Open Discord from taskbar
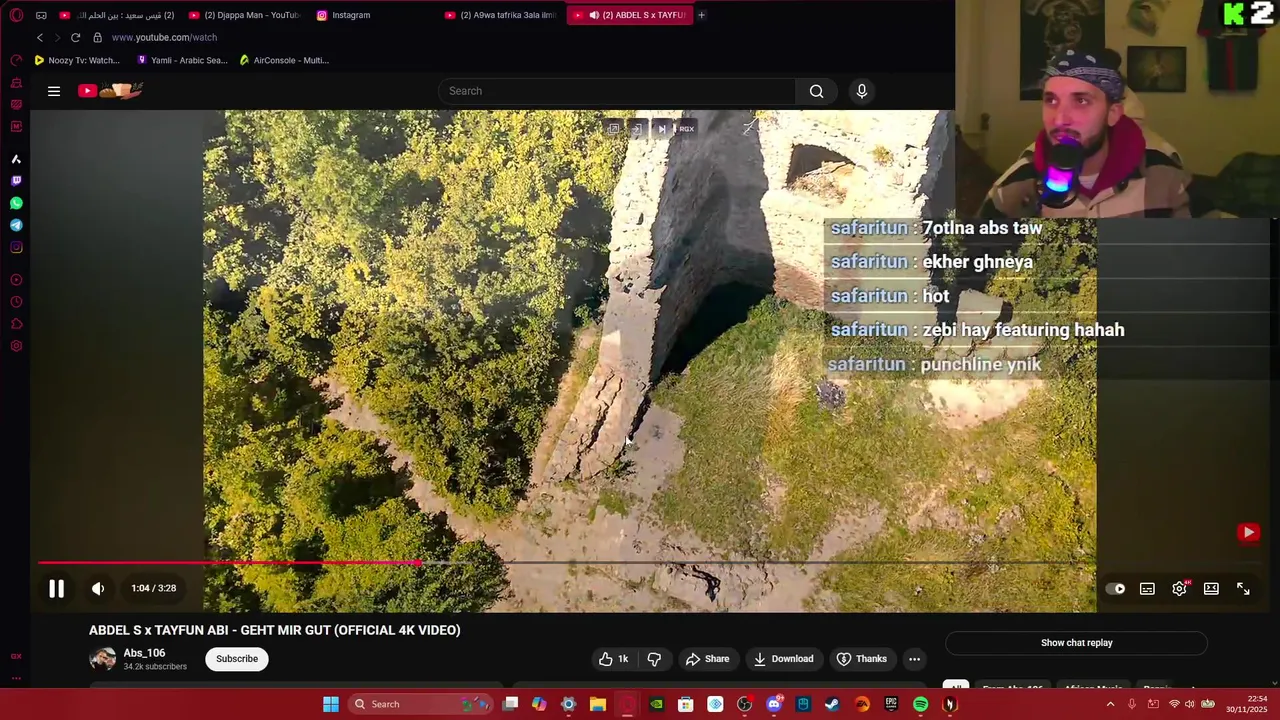The width and height of the screenshot is (1280, 720). (774, 704)
